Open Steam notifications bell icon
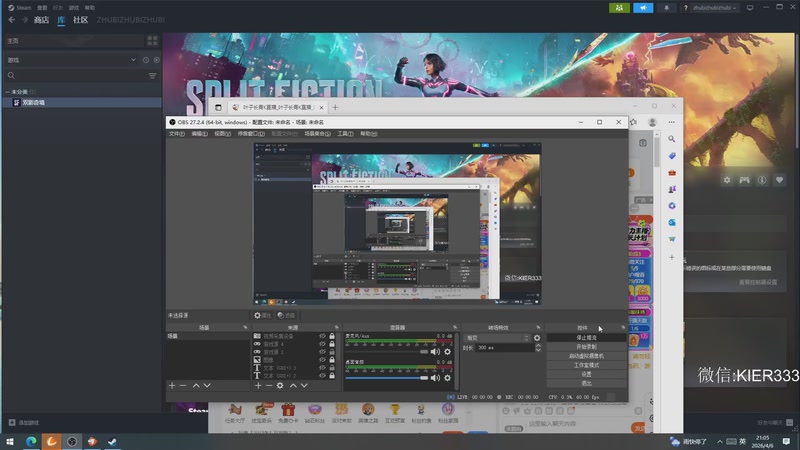Viewport: 800px width, 450px height. 666,8
